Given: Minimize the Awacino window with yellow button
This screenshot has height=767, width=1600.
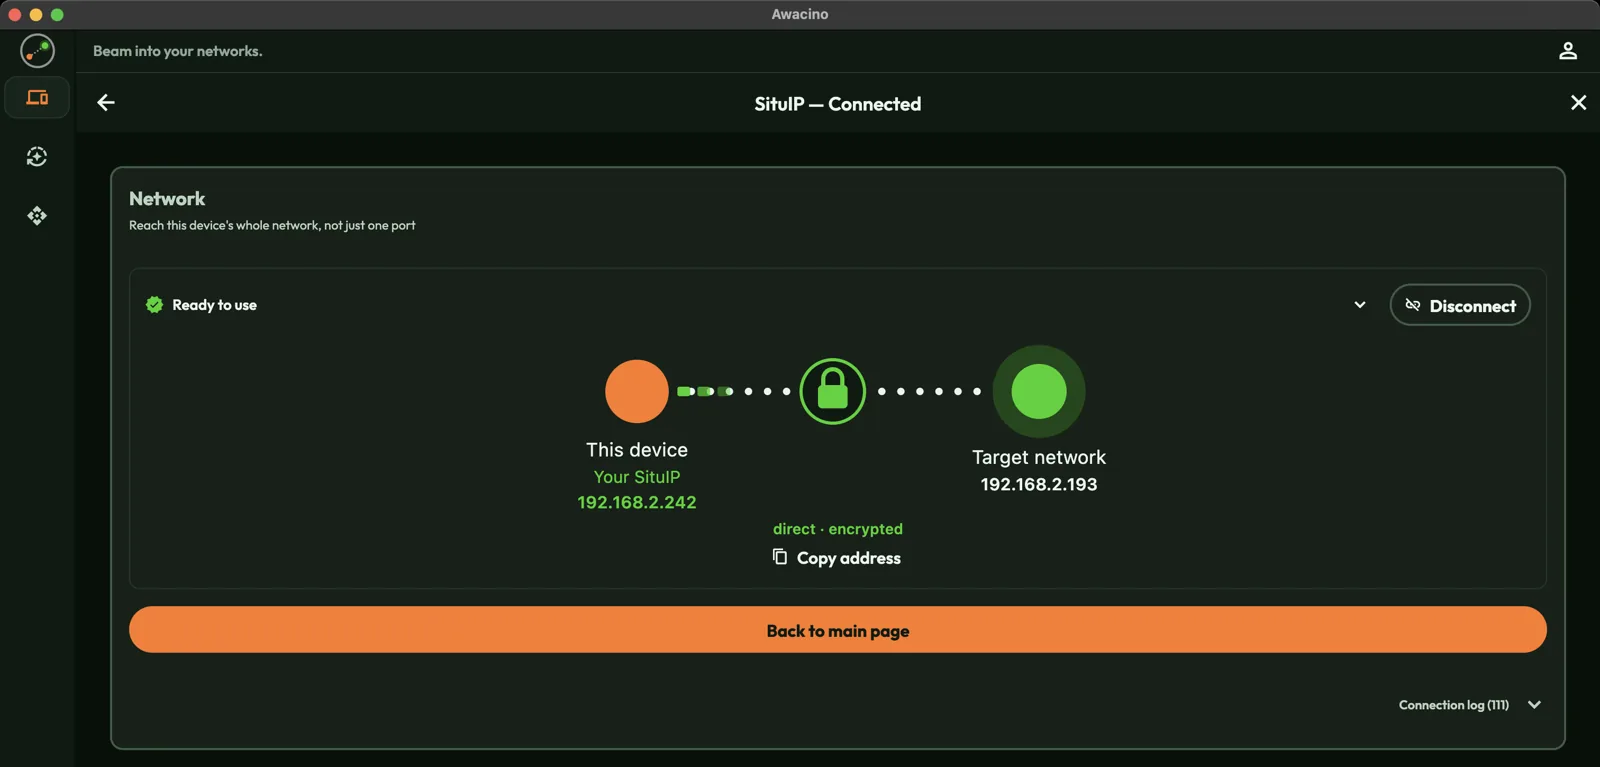Looking at the screenshot, I should pos(36,15).
